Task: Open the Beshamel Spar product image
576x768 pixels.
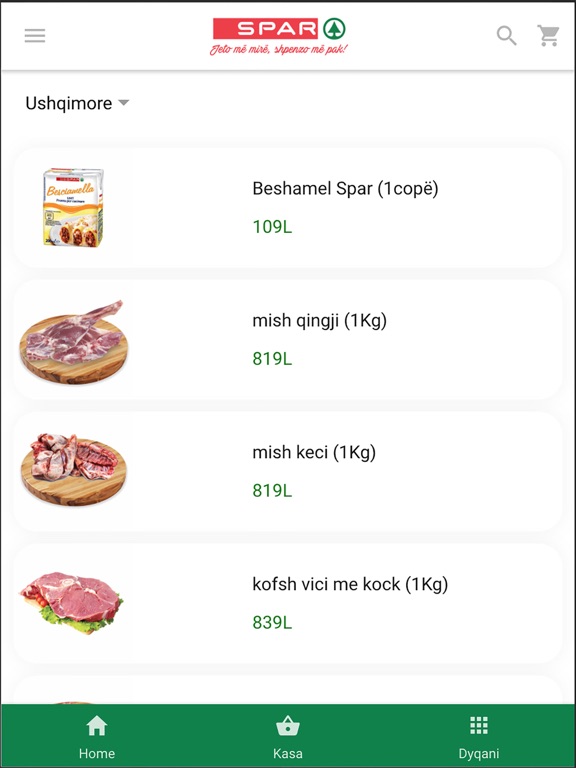Action: pos(73,208)
